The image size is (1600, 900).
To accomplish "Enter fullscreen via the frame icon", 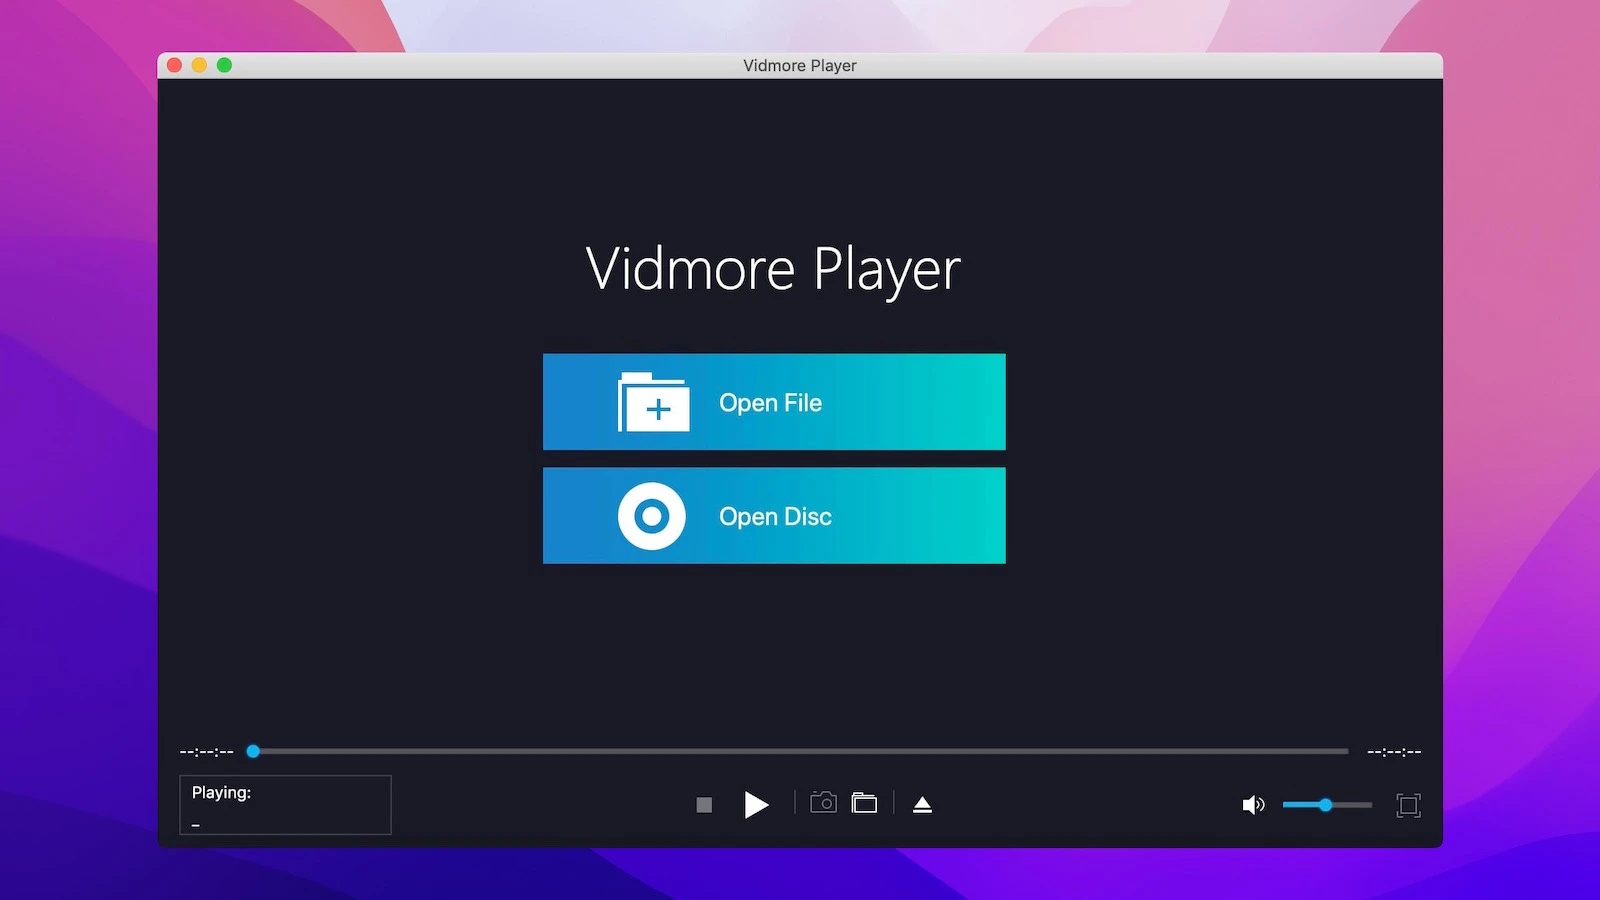I will [1407, 804].
